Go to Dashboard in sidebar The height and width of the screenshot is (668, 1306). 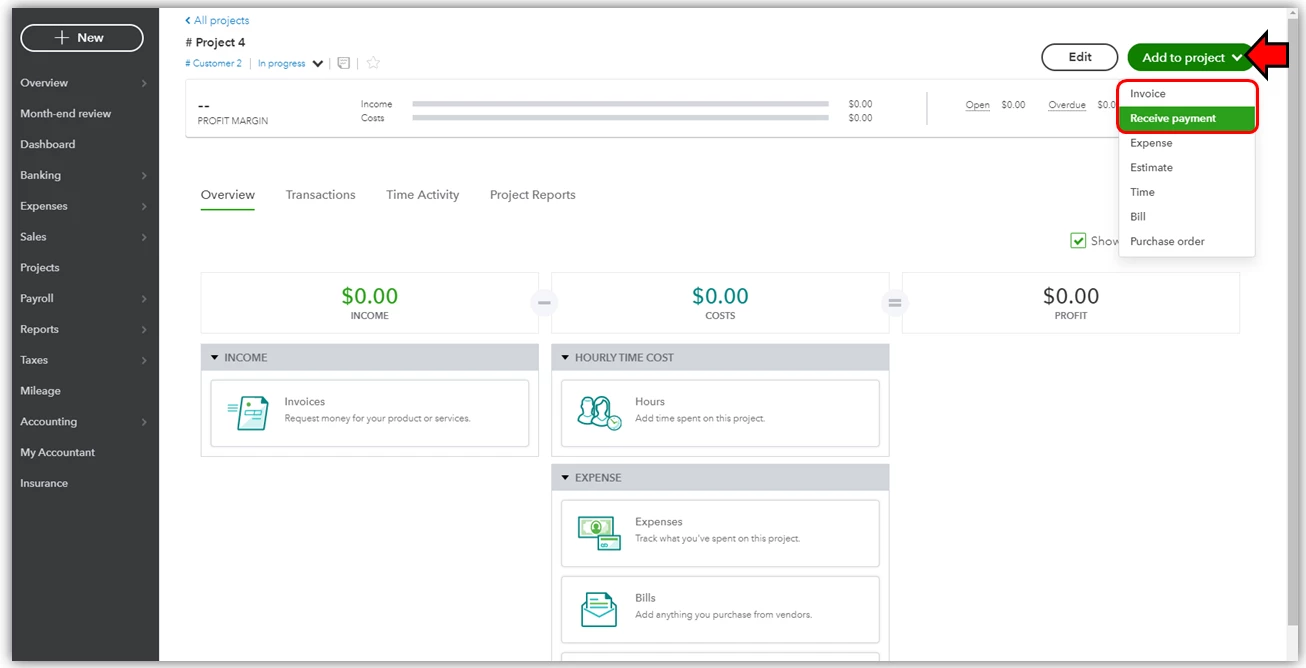click(48, 144)
